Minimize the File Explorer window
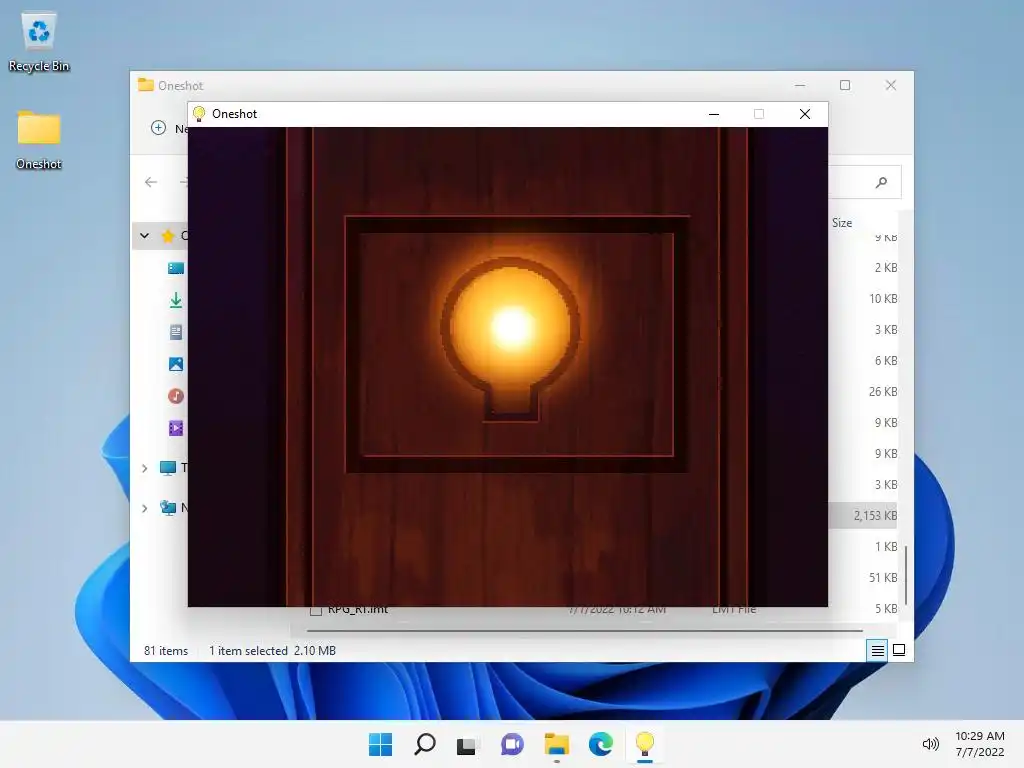This screenshot has height=768, width=1024. (800, 85)
